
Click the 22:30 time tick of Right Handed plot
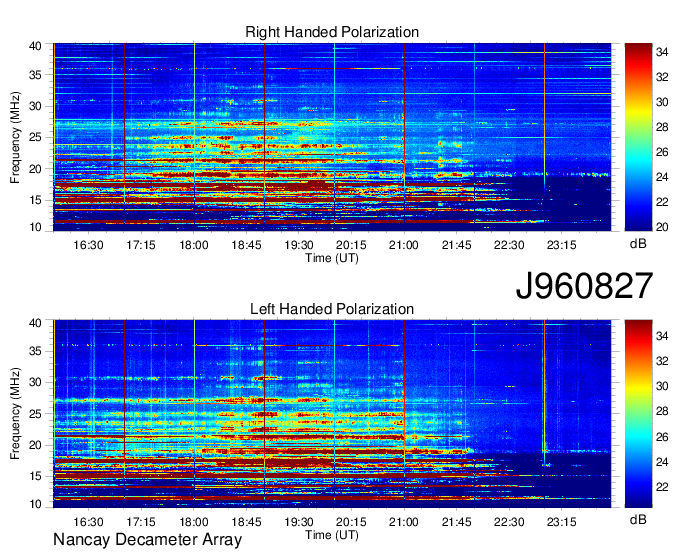pyautogui.click(x=509, y=245)
